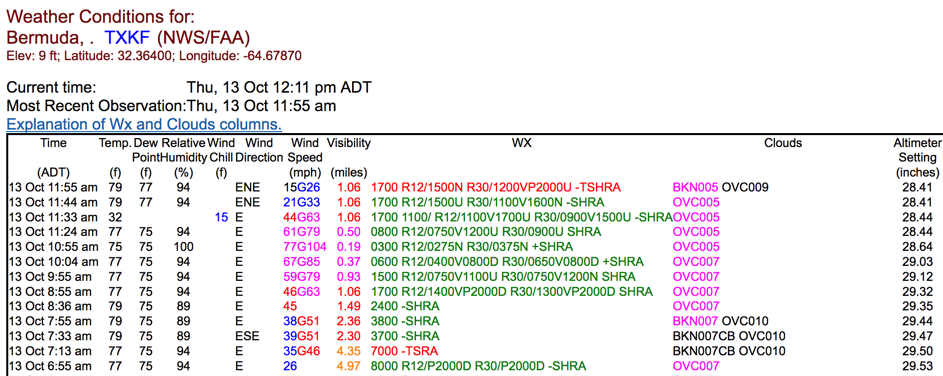The width and height of the screenshot is (943, 376).
Task: Click the 13 Oct 10:55 am time cell
Action: 53,247
